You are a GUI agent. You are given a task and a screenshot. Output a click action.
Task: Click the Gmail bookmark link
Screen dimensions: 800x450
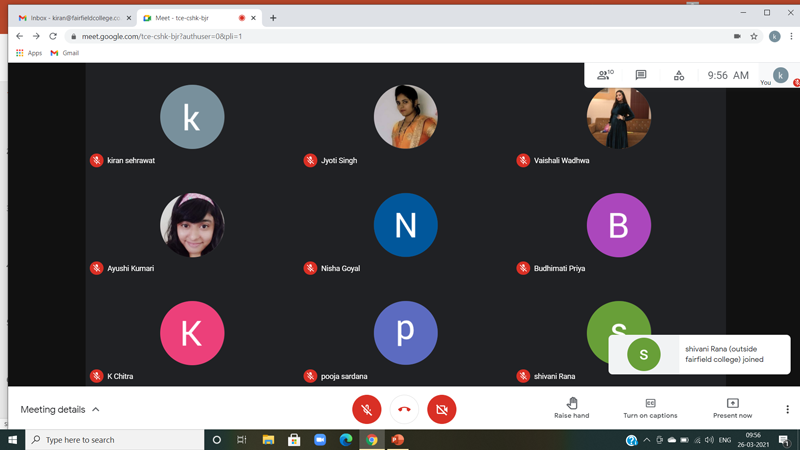pyautogui.click(x=65, y=53)
